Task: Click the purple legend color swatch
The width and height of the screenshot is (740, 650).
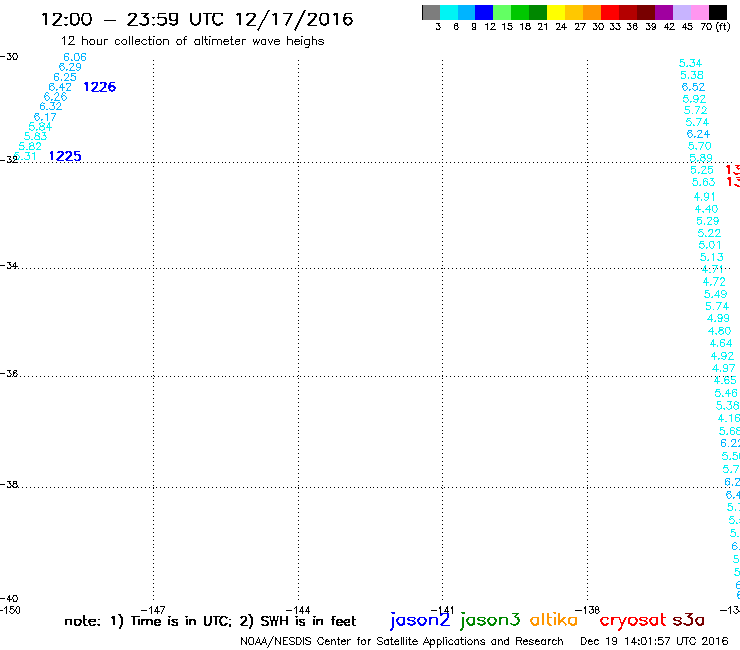Action: (x=664, y=12)
